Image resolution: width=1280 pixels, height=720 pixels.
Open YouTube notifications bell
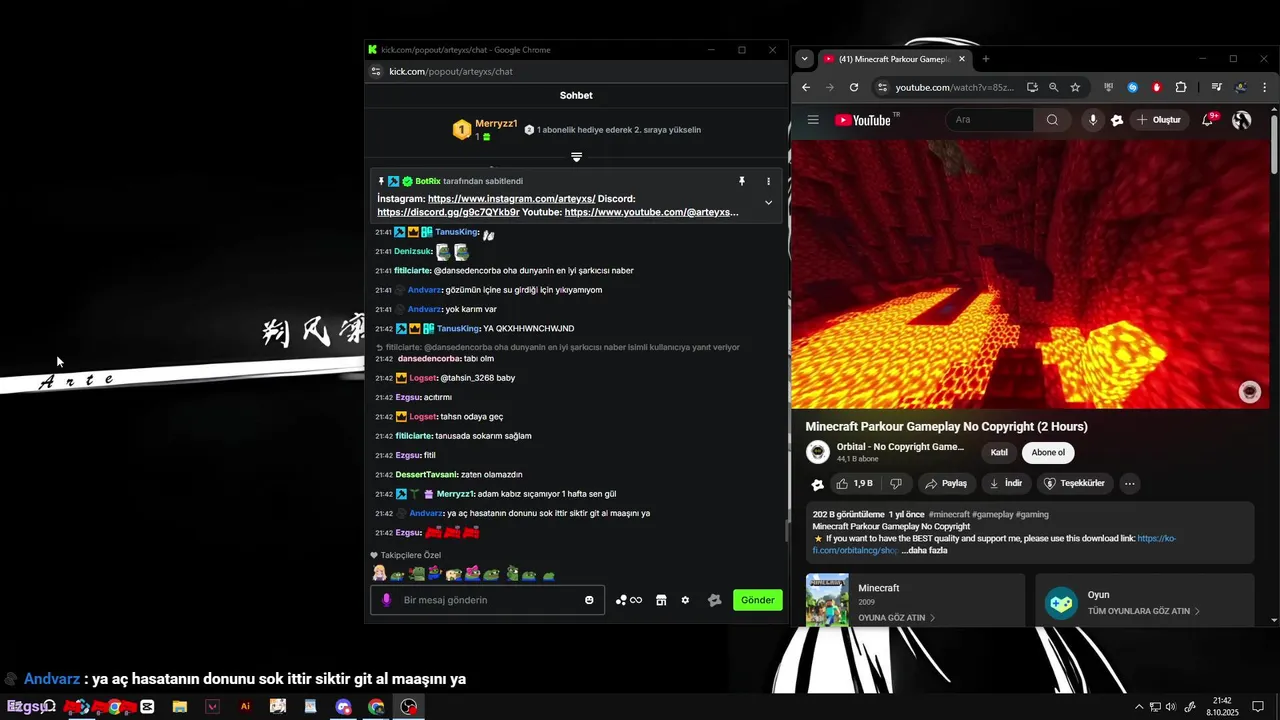tap(1209, 120)
